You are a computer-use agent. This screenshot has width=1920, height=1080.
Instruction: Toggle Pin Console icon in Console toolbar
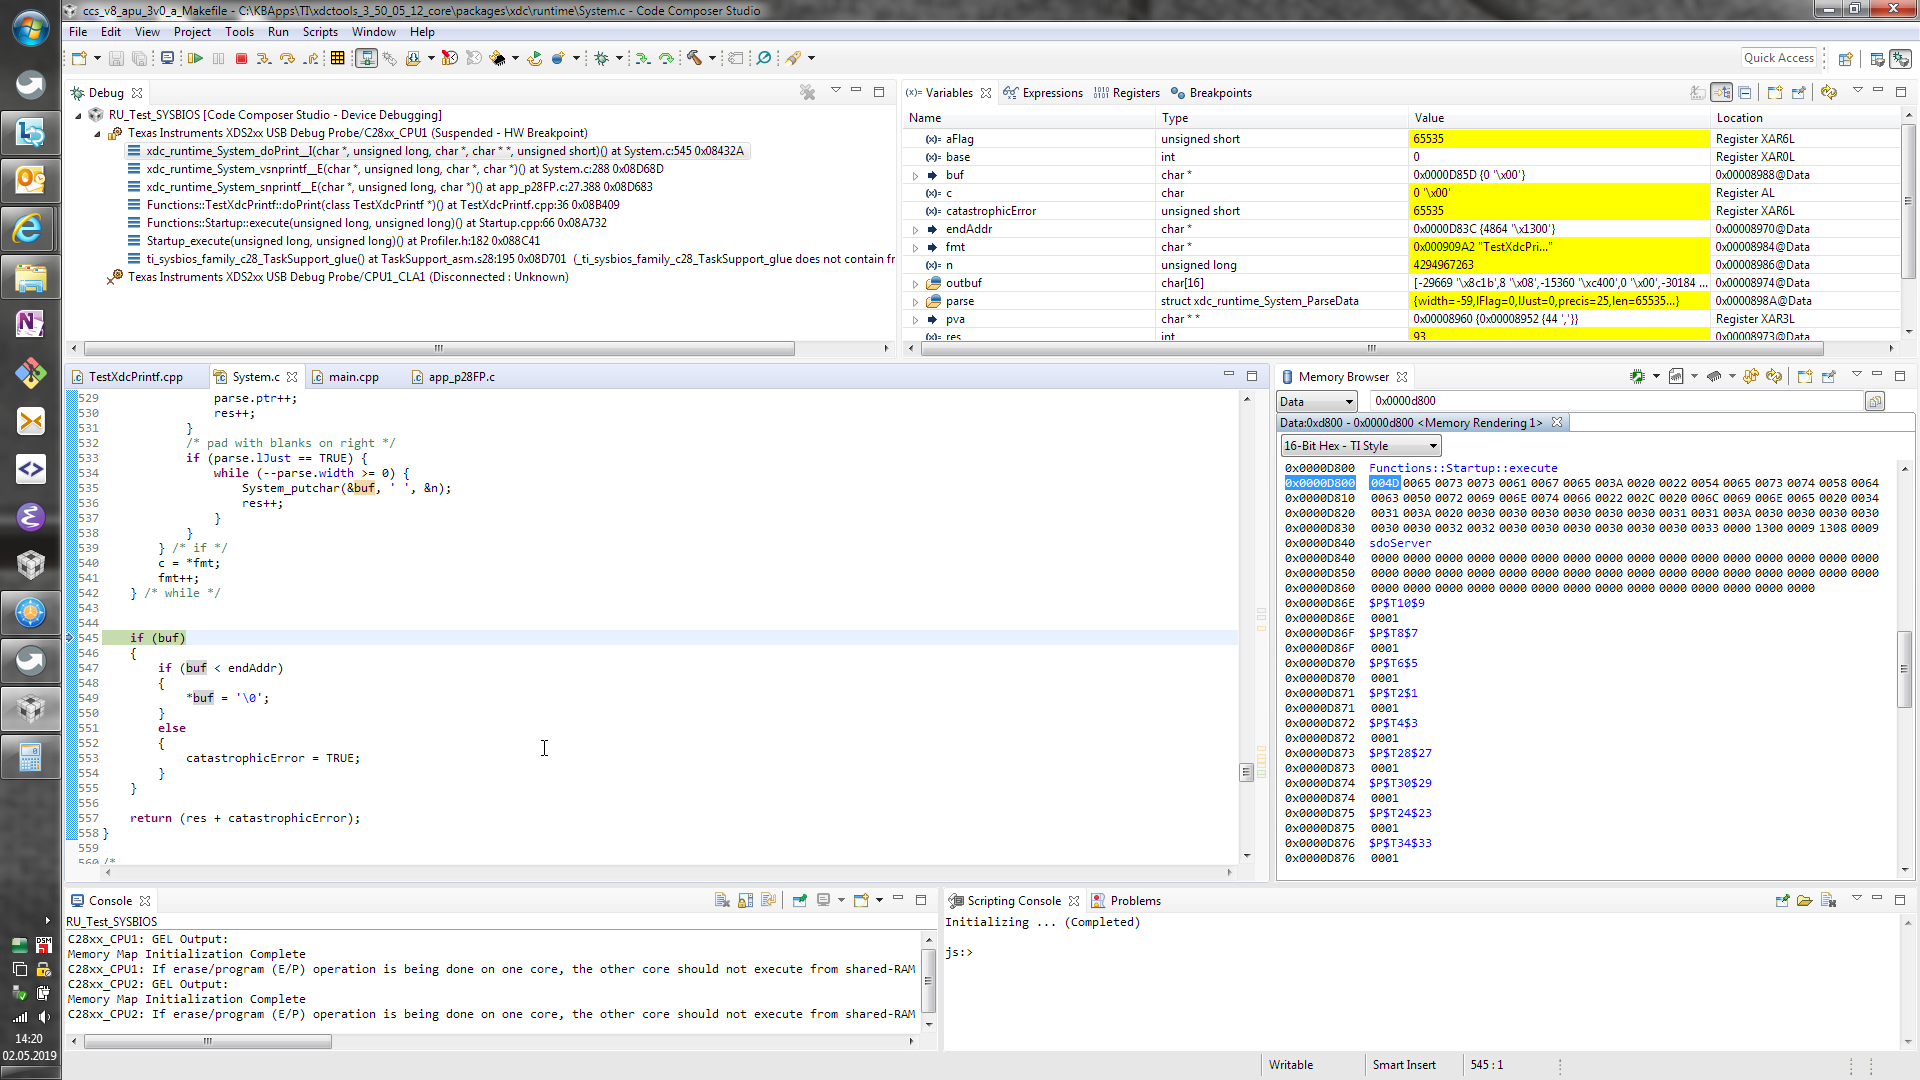point(799,900)
